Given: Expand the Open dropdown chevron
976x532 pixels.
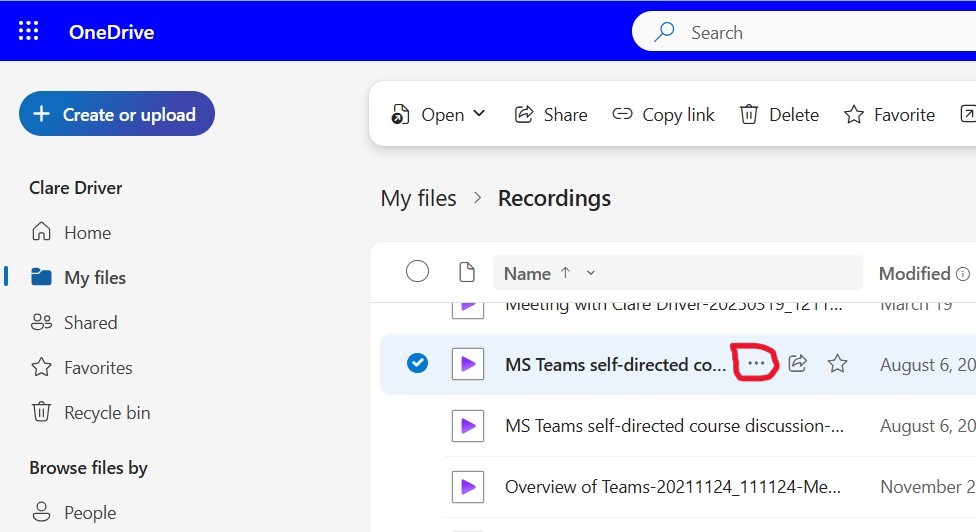Looking at the screenshot, I should tap(479, 114).
